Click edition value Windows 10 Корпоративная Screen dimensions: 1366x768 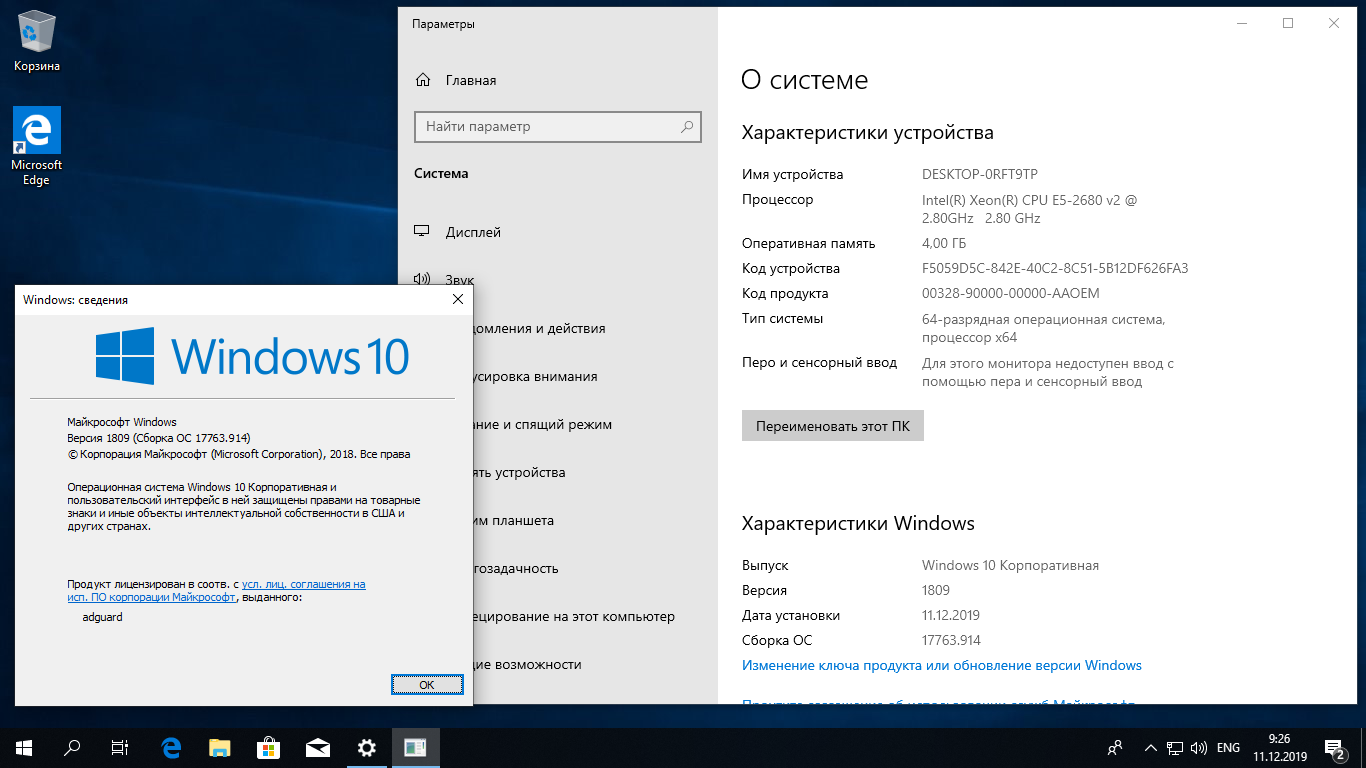pos(1010,566)
